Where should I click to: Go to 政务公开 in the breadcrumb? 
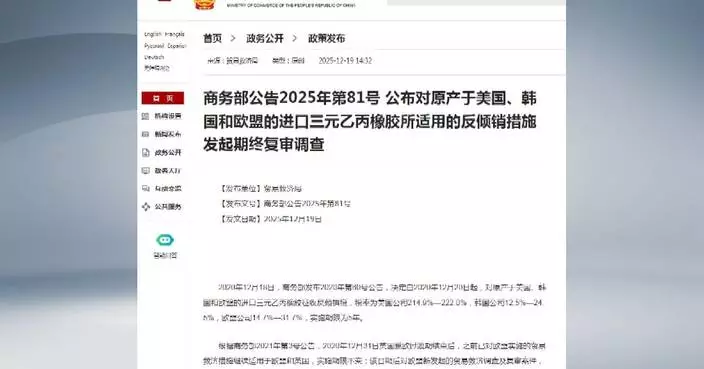pos(265,39)
